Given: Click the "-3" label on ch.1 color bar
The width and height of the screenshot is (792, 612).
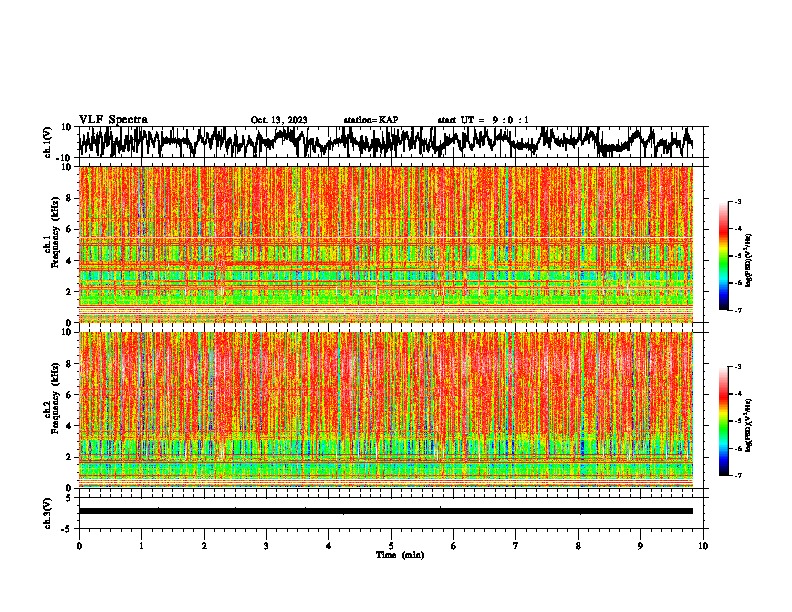Looking at the screenshot, I should [x=737, y=201].
